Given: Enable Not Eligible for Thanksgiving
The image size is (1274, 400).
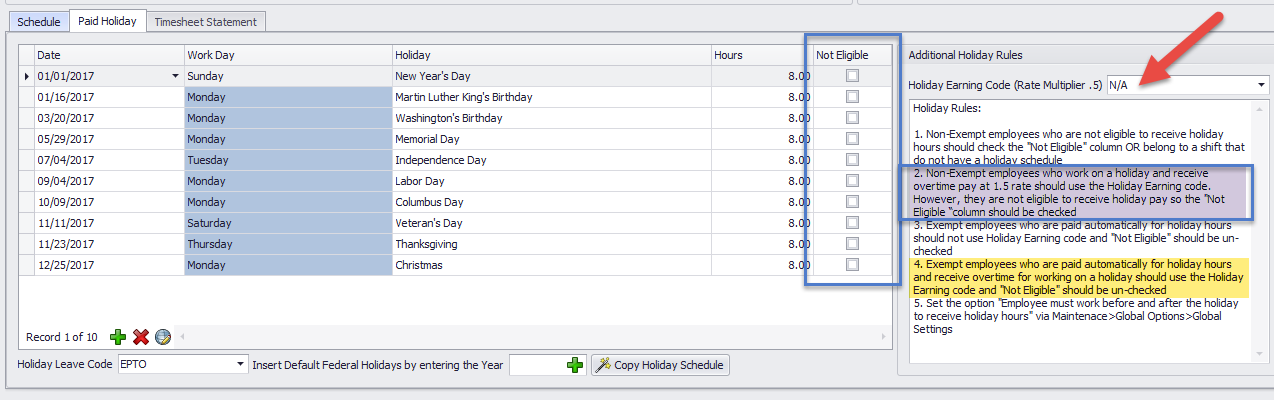Looking at the screenshot, I should (x=852, y=244).
